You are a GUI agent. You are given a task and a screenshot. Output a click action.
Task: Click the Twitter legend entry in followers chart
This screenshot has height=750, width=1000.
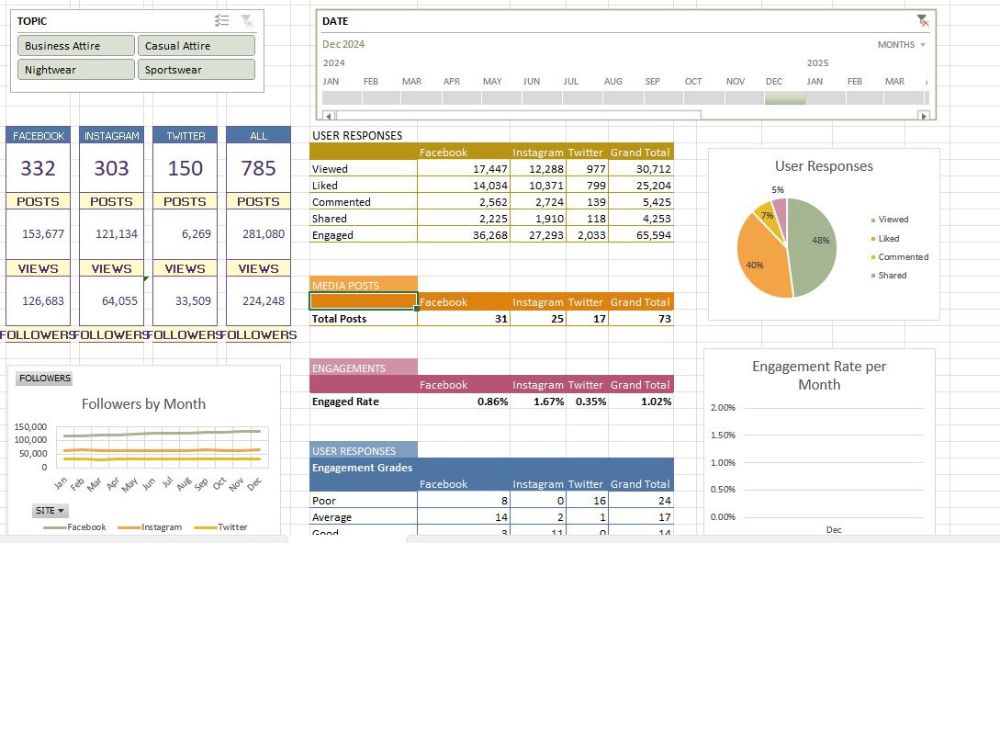tap(221, 527)
